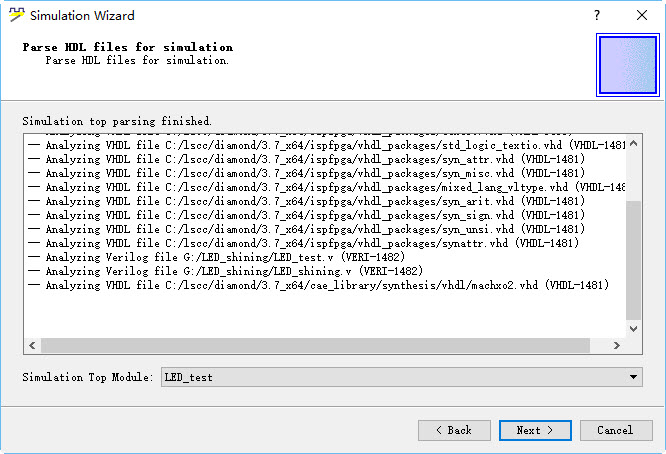
Task: Click the horizontal scrollbar thumb in log
Action: click(x=316, y=346)
